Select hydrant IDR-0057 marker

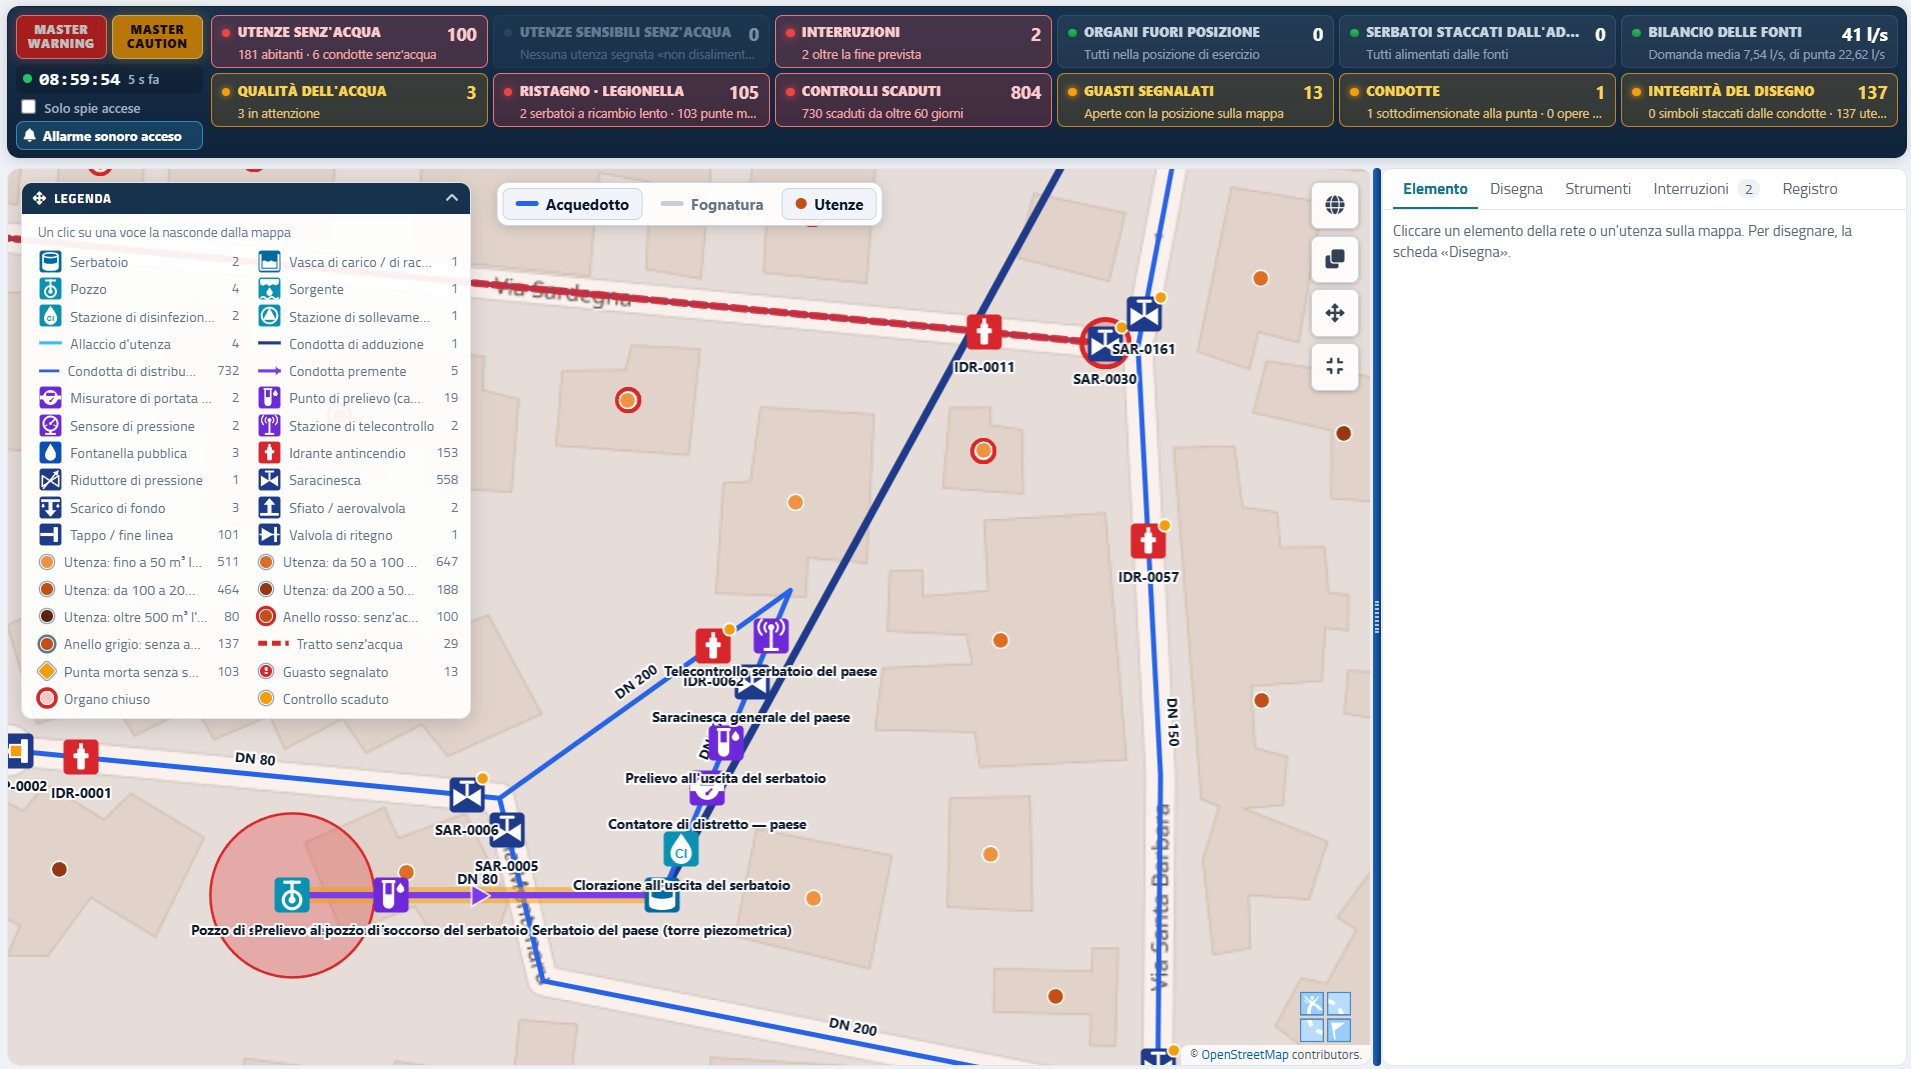[x=1148, y=541]
